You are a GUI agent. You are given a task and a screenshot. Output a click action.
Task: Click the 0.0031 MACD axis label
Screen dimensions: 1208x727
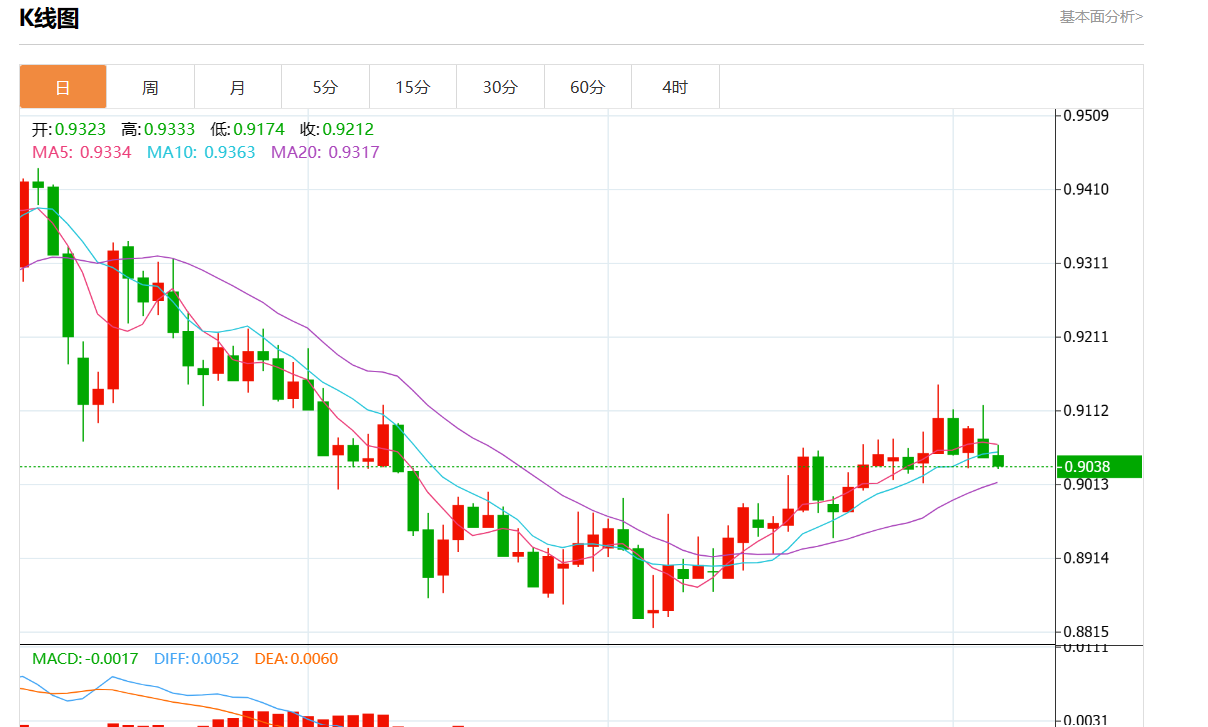coord(1088,720)
